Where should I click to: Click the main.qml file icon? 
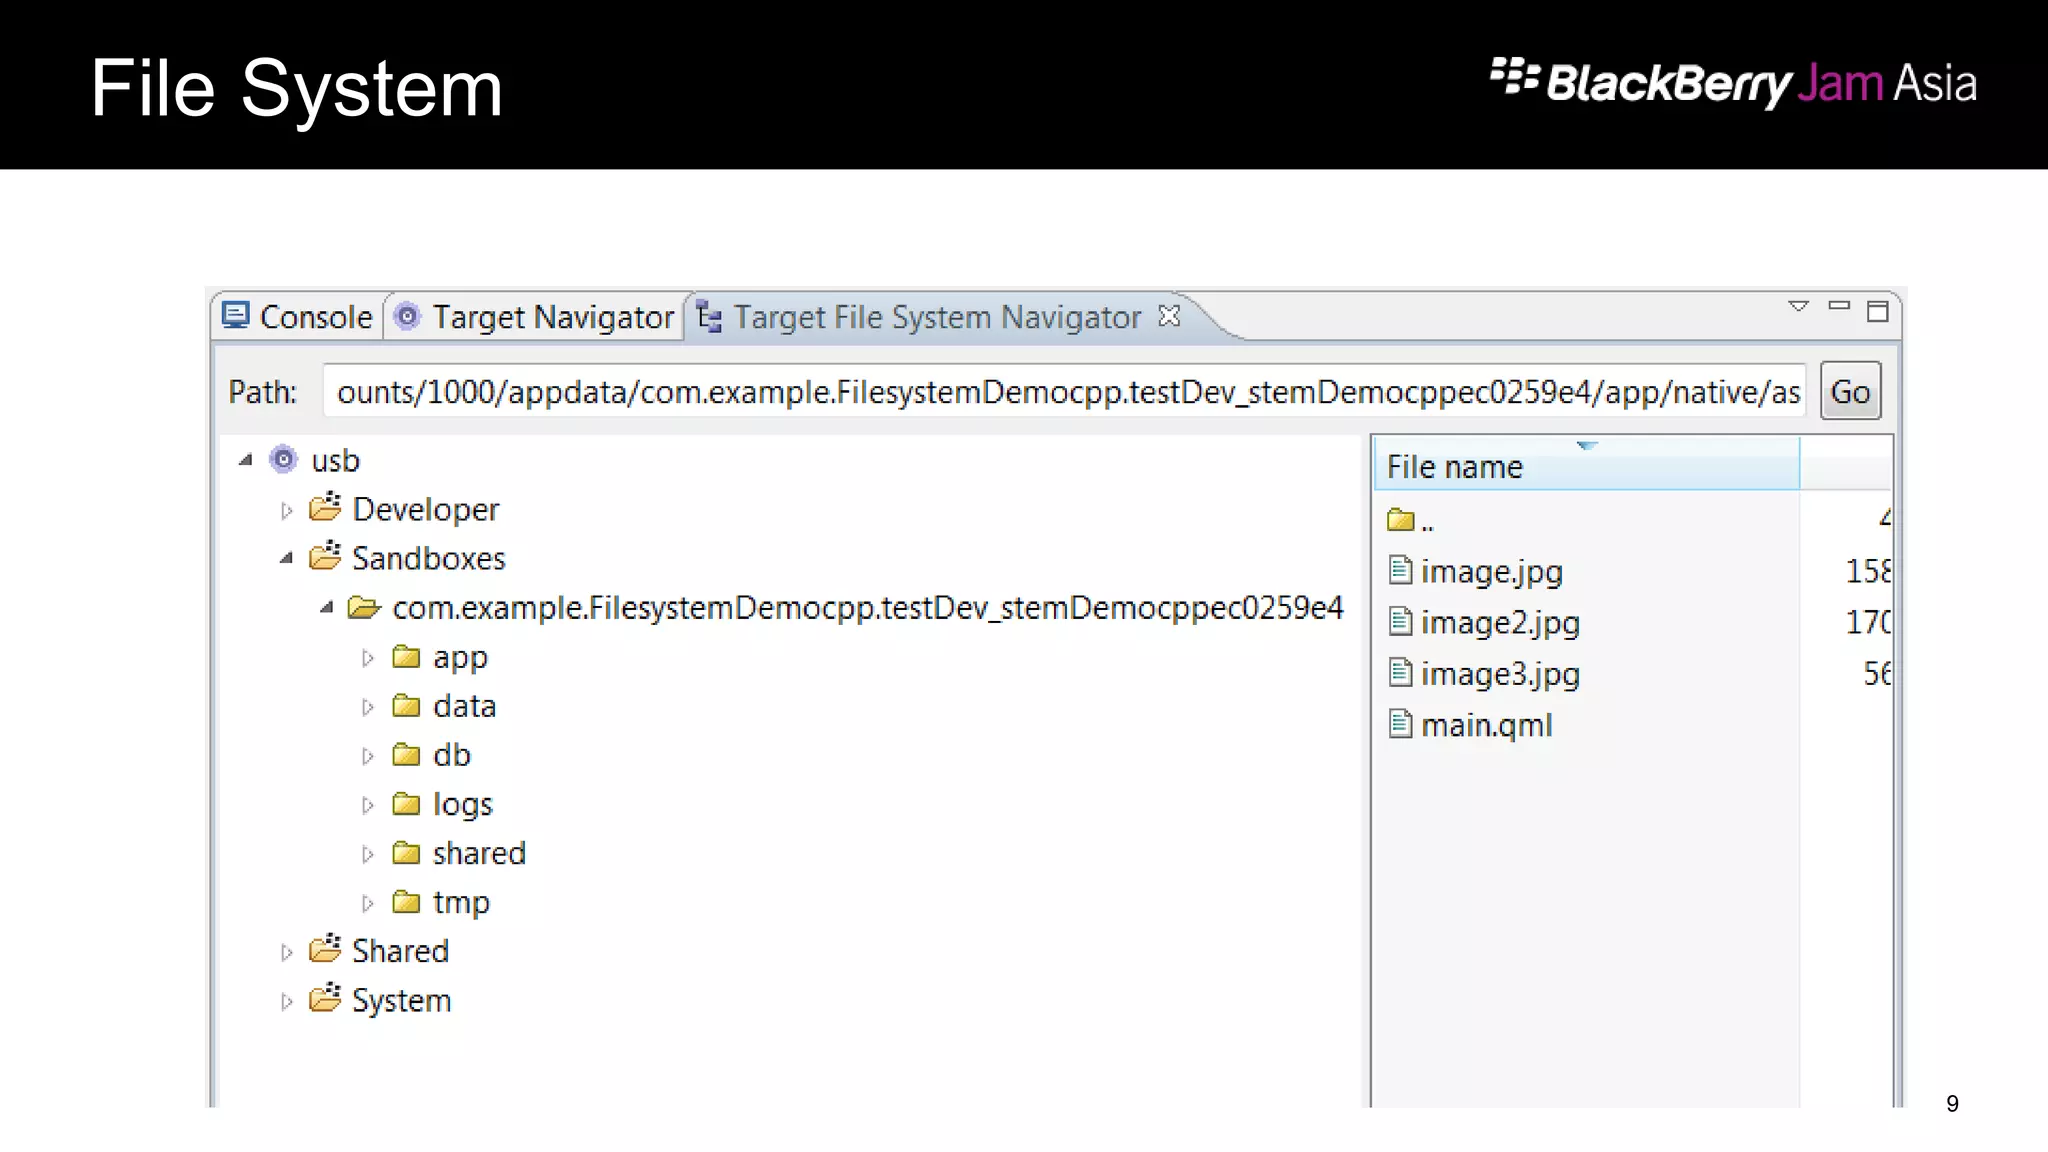1400,723
